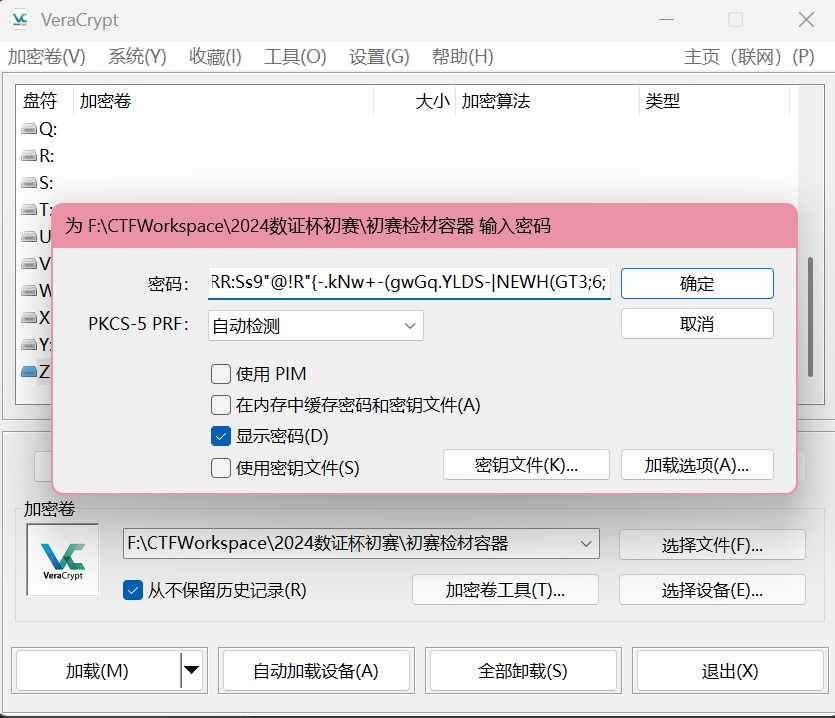Click 退出(X) to exit VeraCrypt
This screenshot has height=718, width=835.
(730, 671)
